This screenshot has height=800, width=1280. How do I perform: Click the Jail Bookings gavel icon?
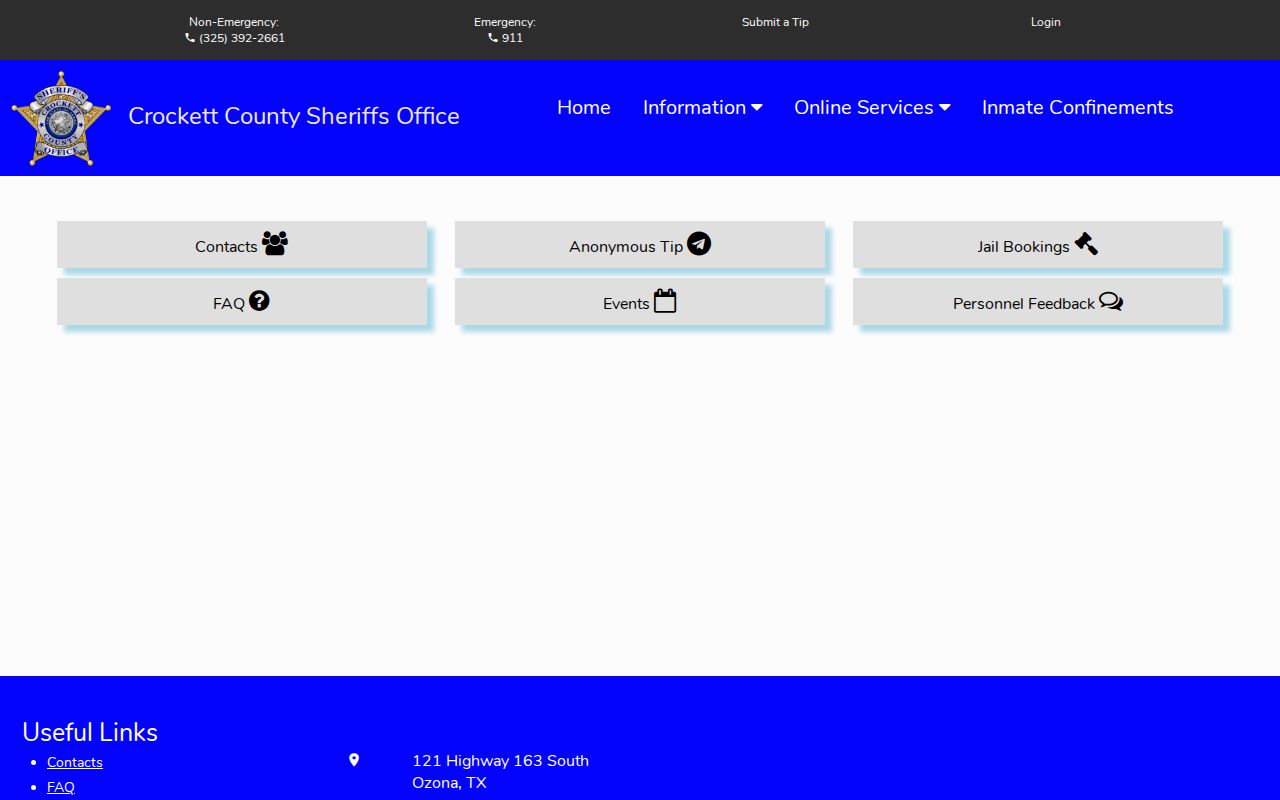tap(1086, 243)
